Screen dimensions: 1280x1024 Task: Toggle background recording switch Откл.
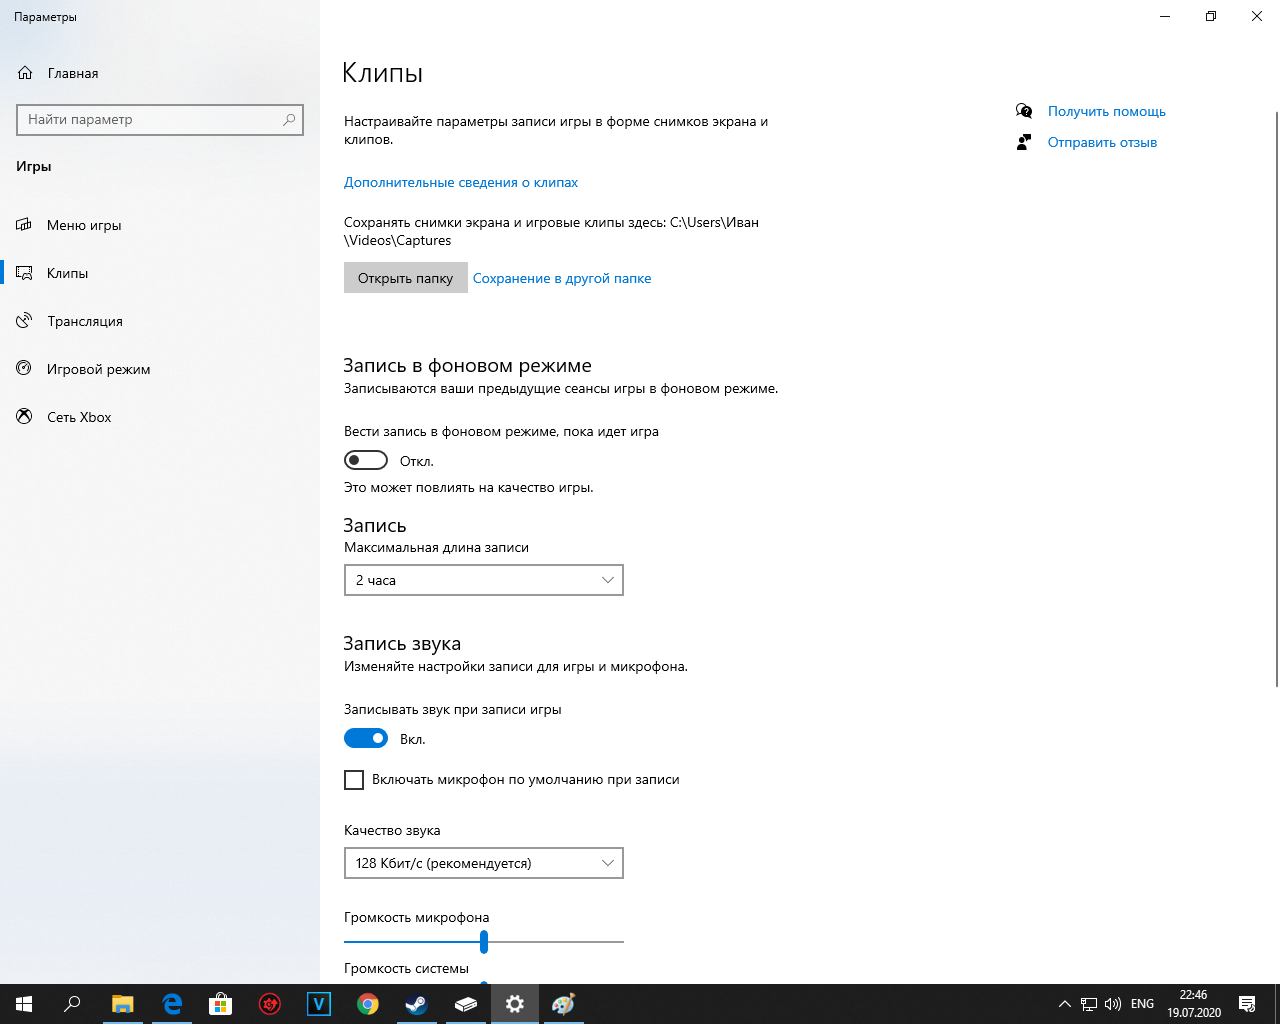point(366,460)
